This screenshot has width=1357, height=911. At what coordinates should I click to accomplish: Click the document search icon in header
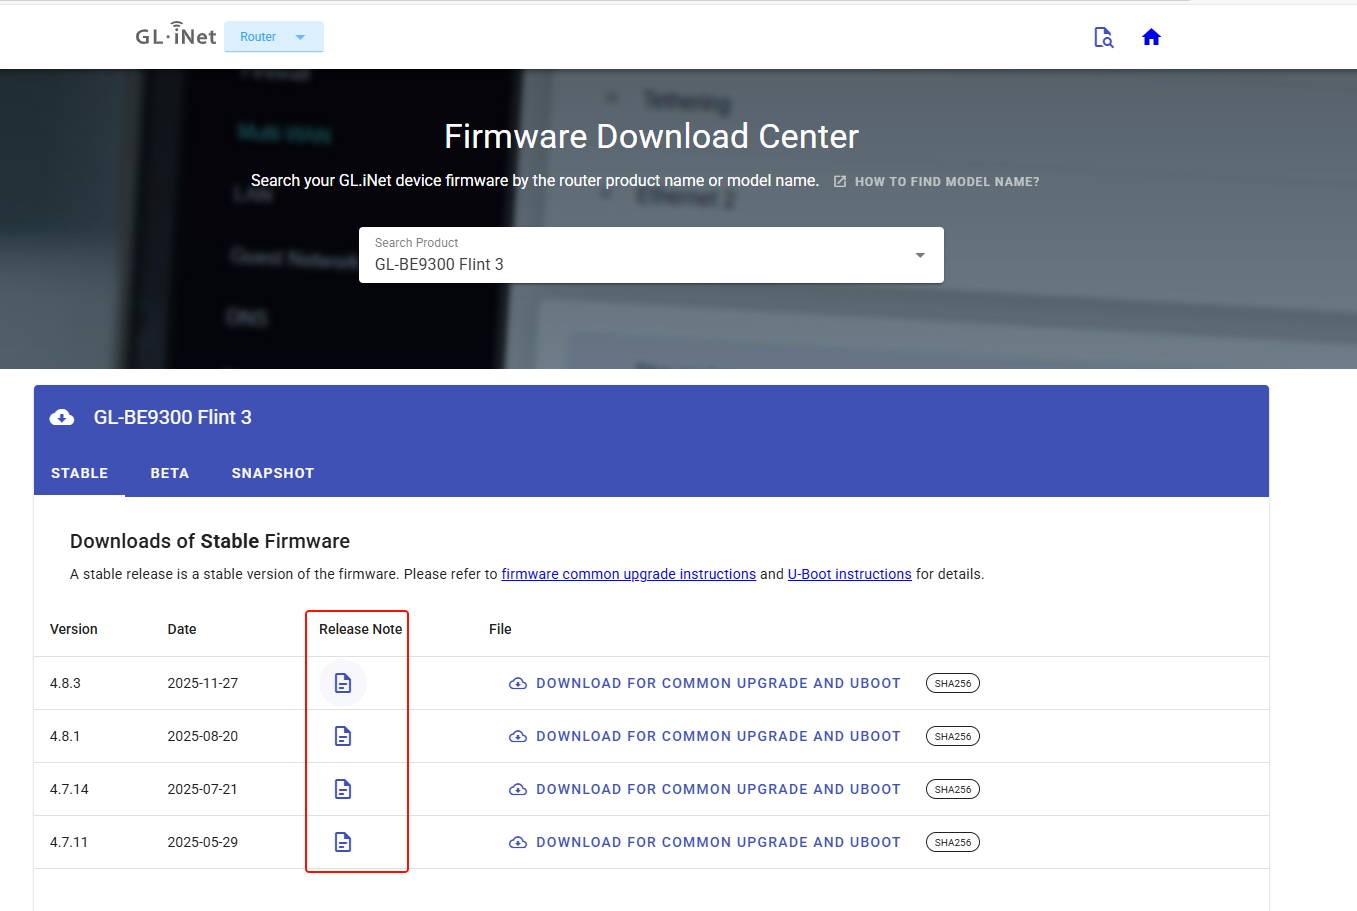tap(1103, 37)
